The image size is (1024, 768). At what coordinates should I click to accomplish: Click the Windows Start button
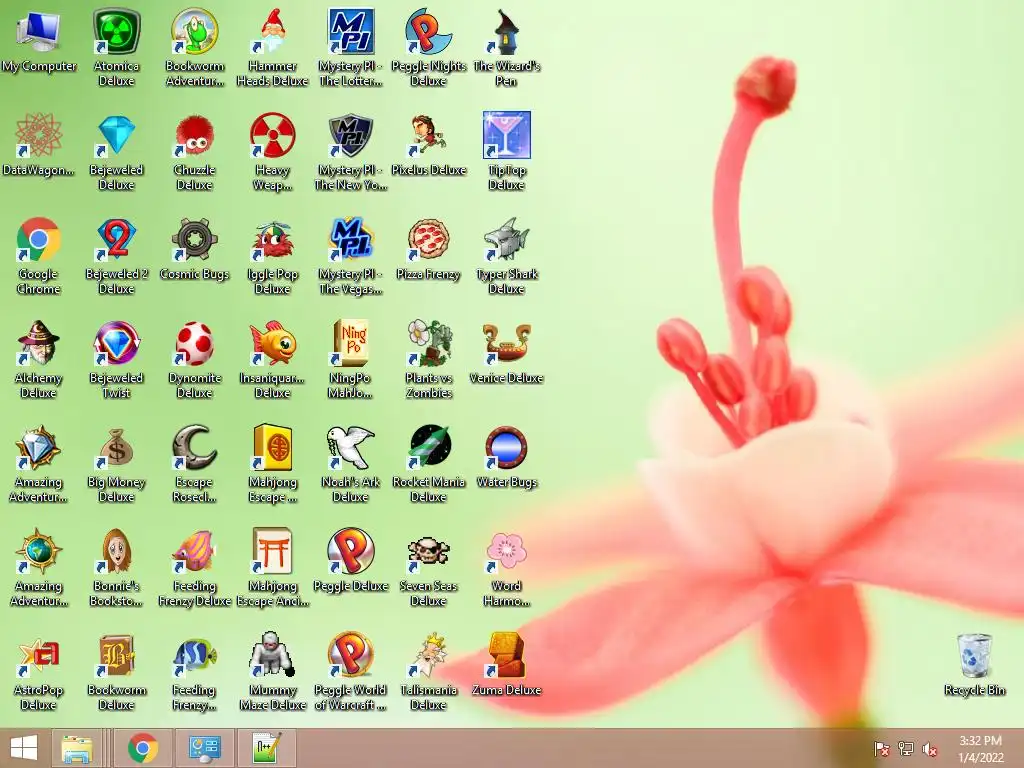pyautogui.click(x=24, y=748)
